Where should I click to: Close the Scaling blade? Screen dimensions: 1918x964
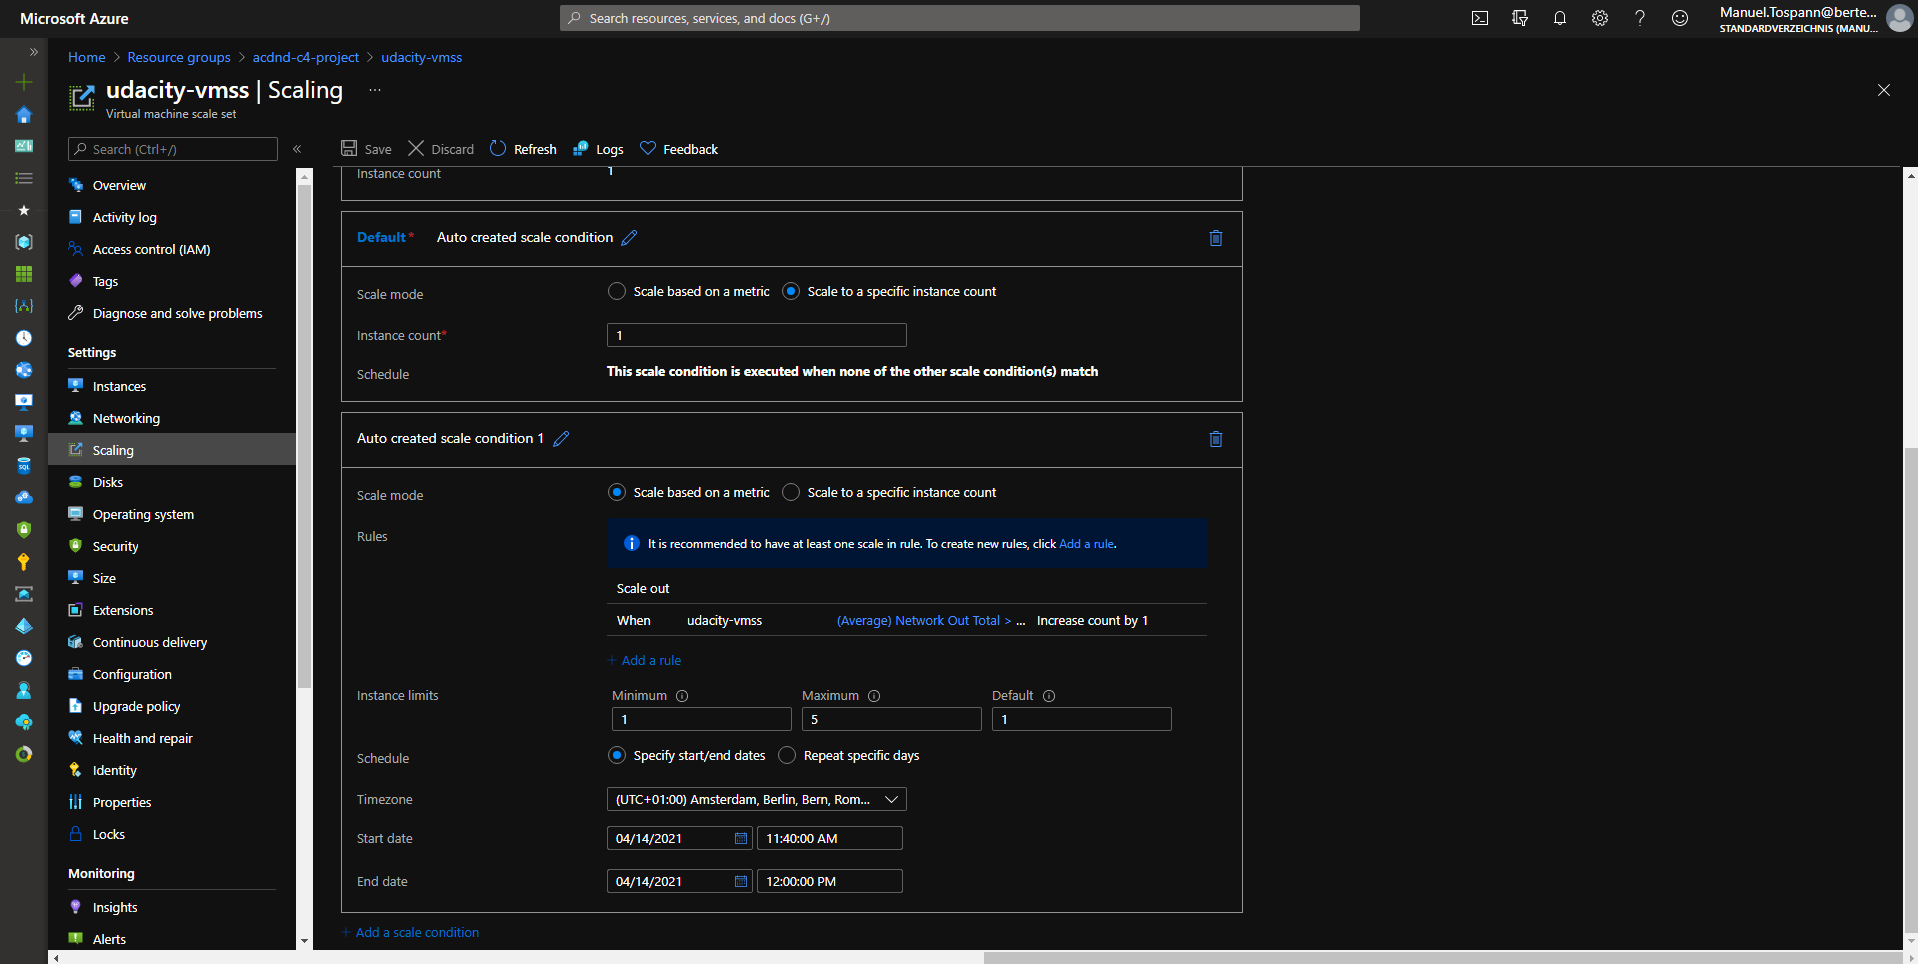pos(1884,90)
